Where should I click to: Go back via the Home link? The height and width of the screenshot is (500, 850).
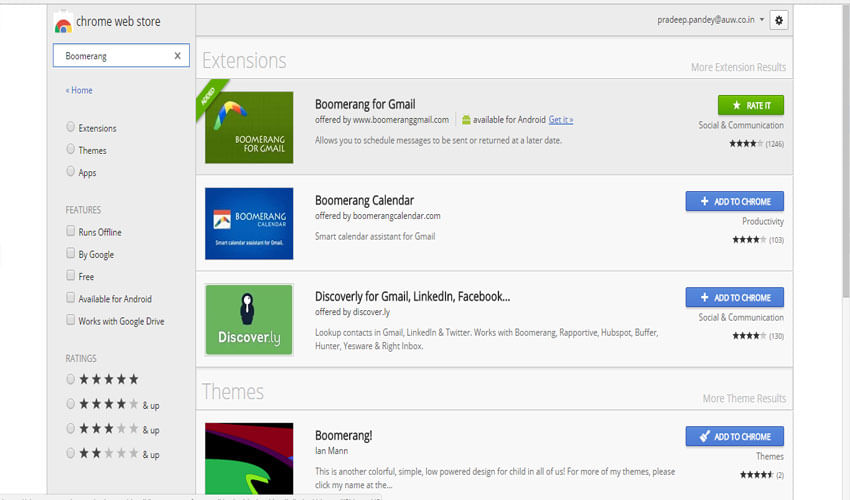point(79,90)
